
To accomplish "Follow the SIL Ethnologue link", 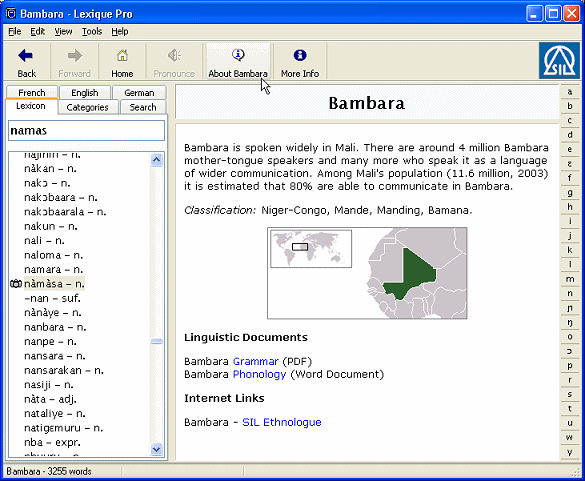I will [x=282, y=422].
